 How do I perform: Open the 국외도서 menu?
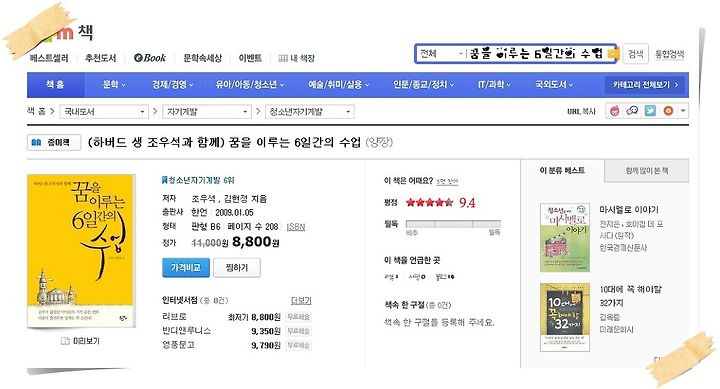point(554,85)
